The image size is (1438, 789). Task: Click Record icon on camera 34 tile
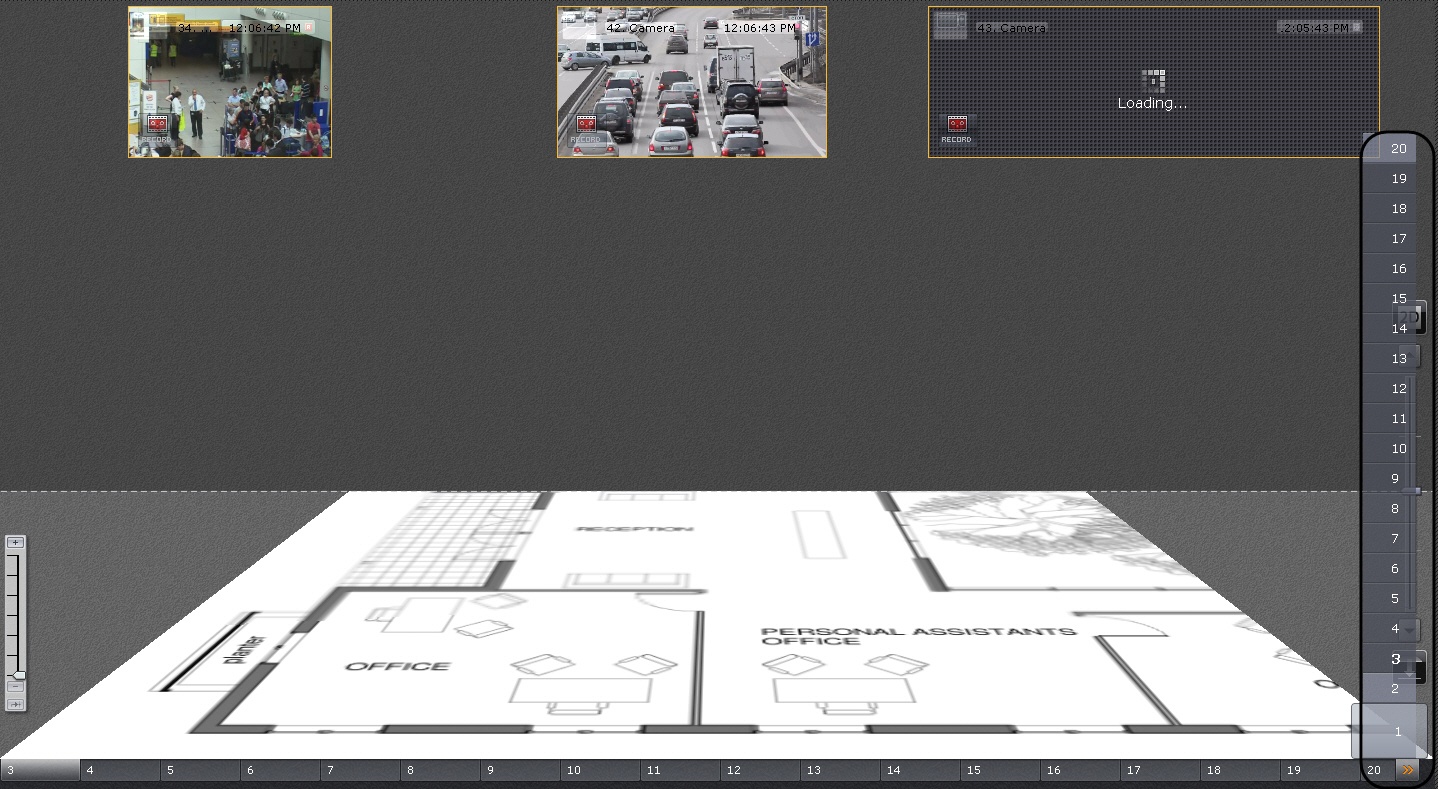point(156,126)
